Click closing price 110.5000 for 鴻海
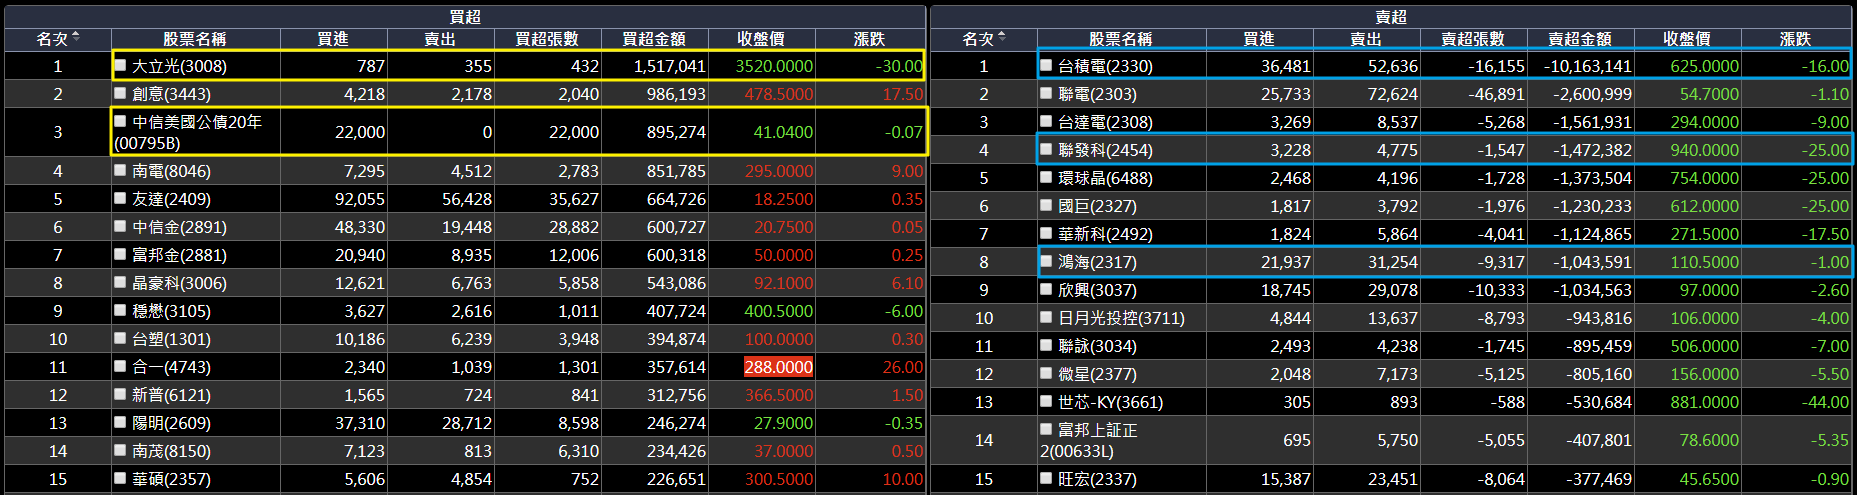Image resolution: width=1857 pixels, height=495 pixels. (1705, 262)
